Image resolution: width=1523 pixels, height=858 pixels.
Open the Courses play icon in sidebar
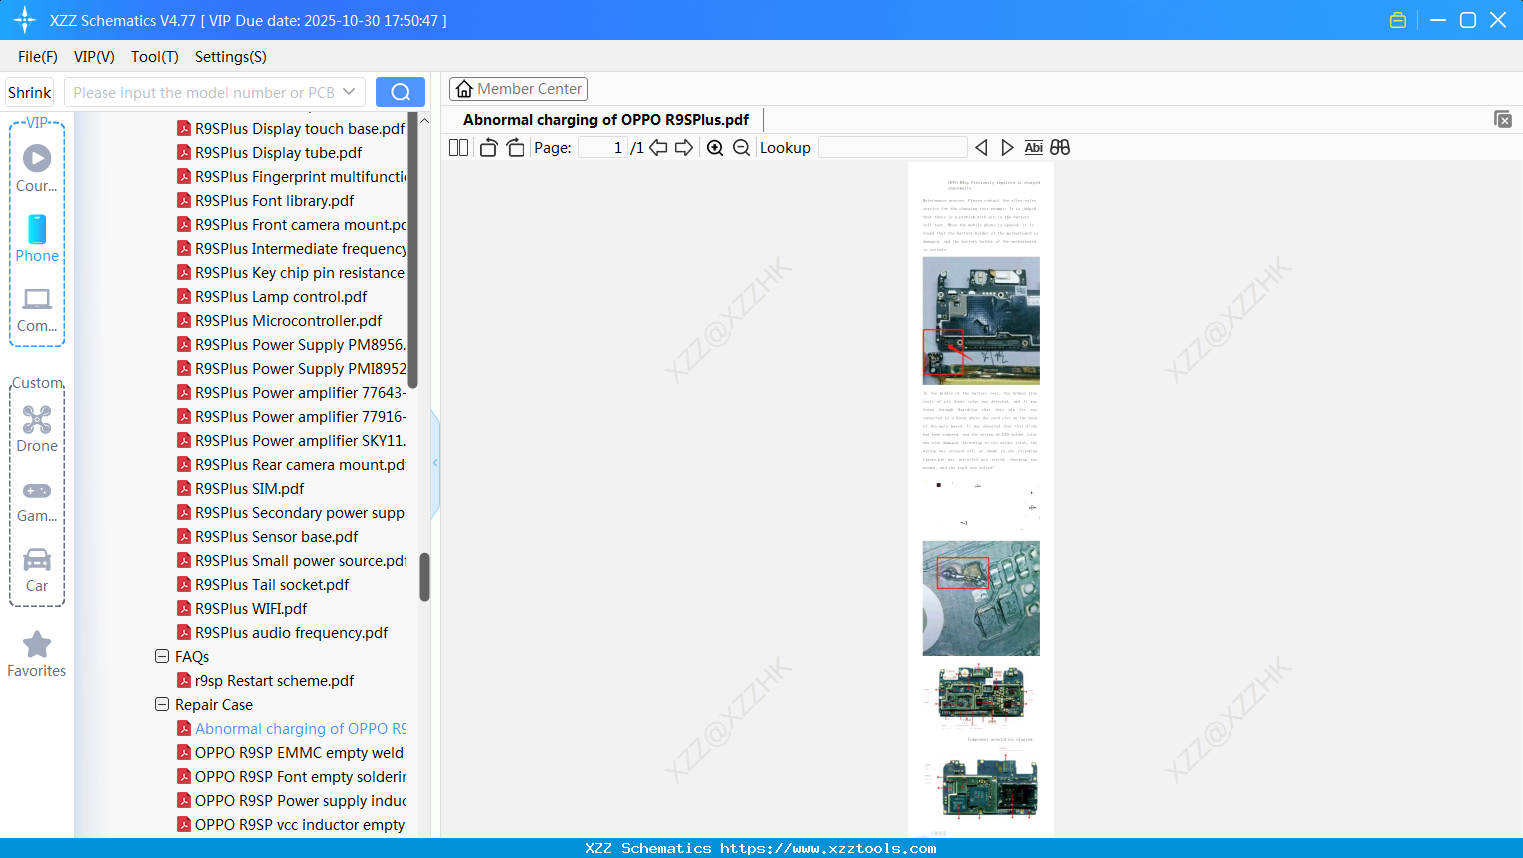(x=37, y=159)
